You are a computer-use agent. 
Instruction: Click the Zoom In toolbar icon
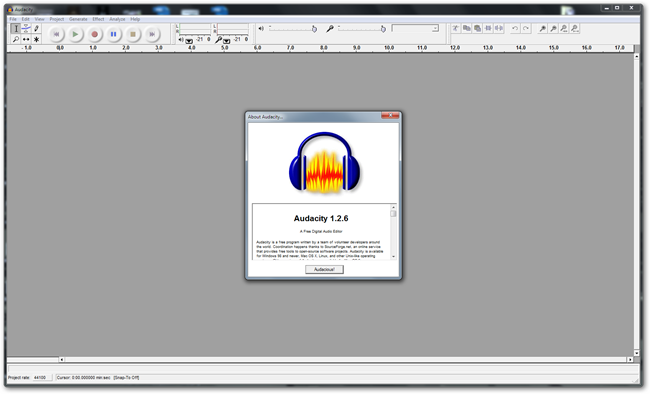[x=542, y=28]
